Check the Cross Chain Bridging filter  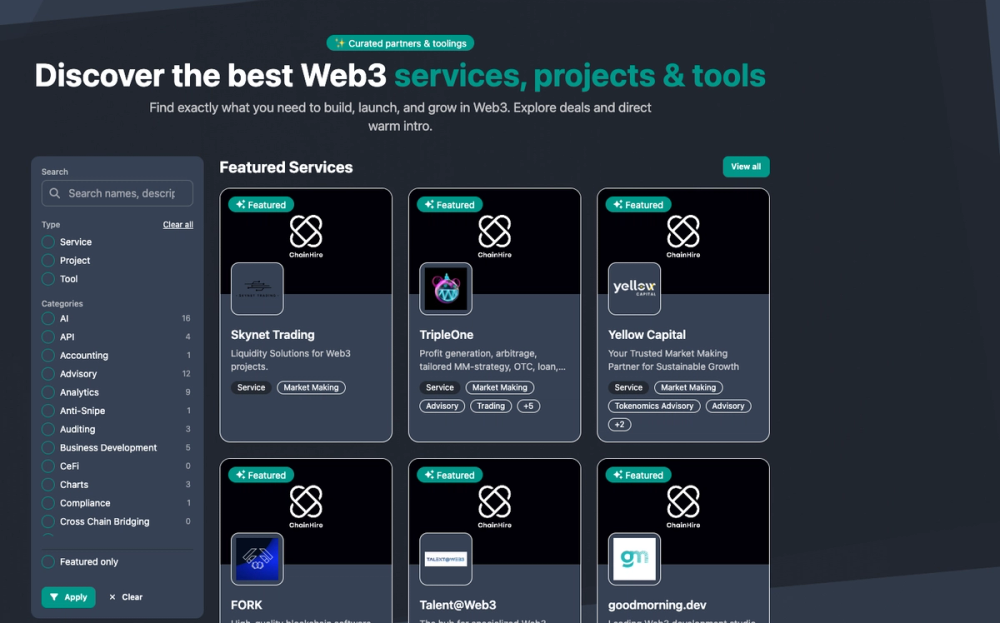(x=48, y=522)
